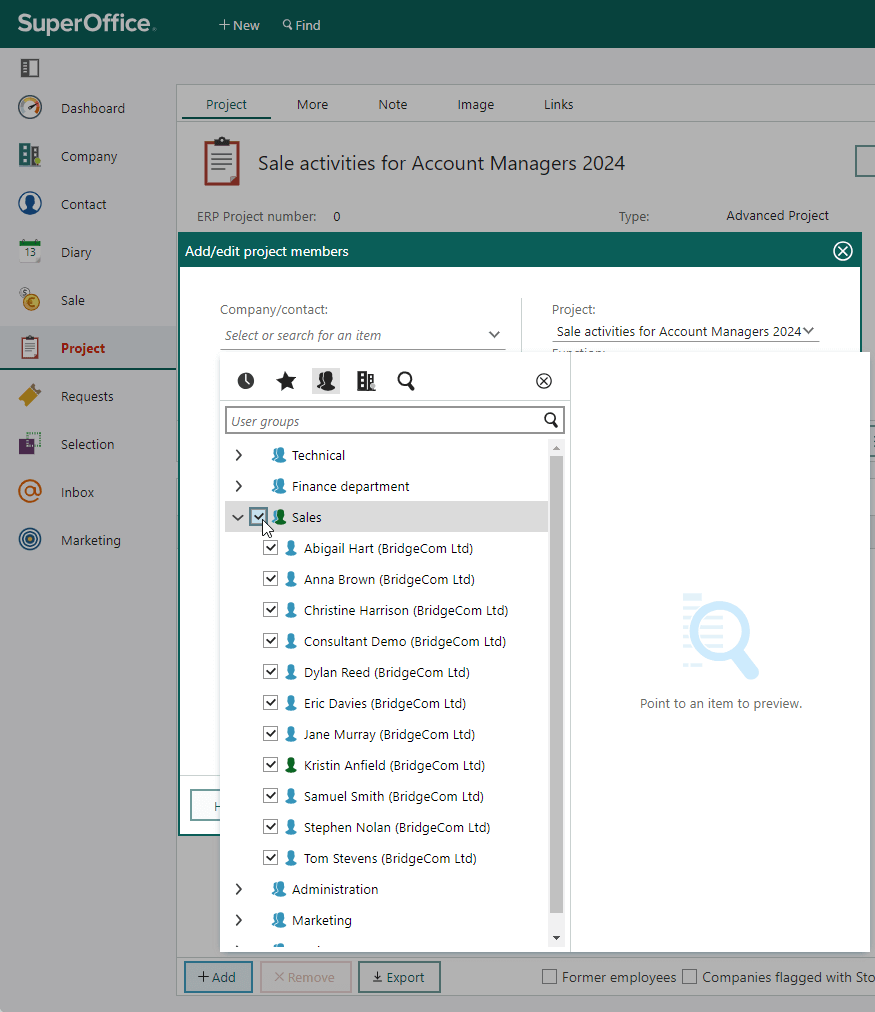The width and height of the screenshot is (875, 1012).
Task: Uncheck Kristin Anfield checkbox
Action: 270,765
